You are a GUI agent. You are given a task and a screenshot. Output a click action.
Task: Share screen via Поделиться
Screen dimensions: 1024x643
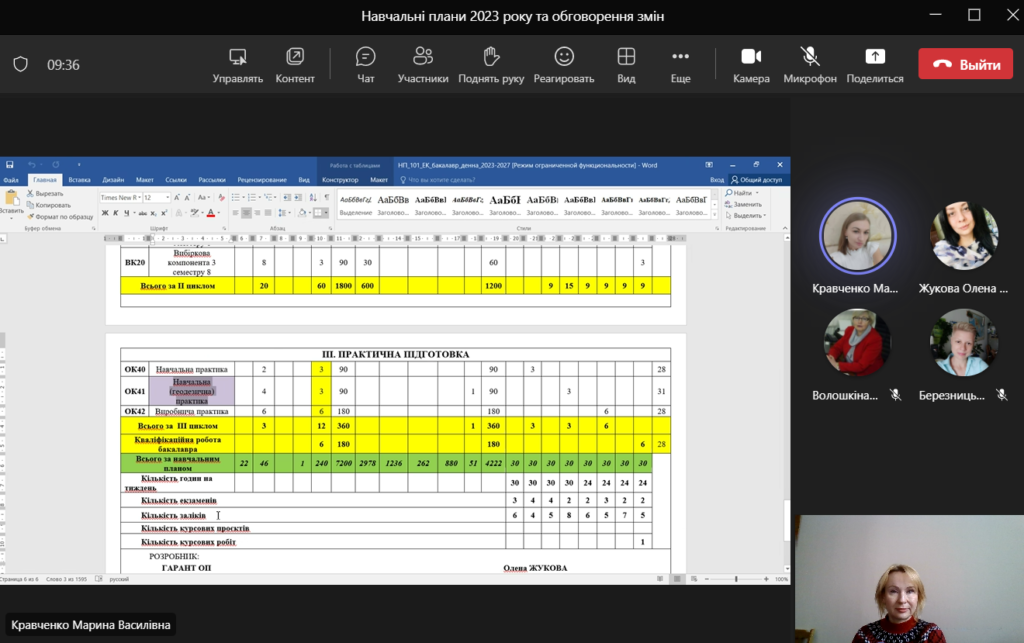(874, 65)
